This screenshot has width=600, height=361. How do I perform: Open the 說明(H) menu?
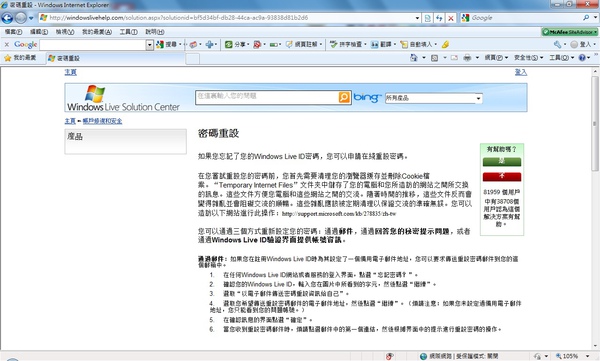click(x=155, y=32)
